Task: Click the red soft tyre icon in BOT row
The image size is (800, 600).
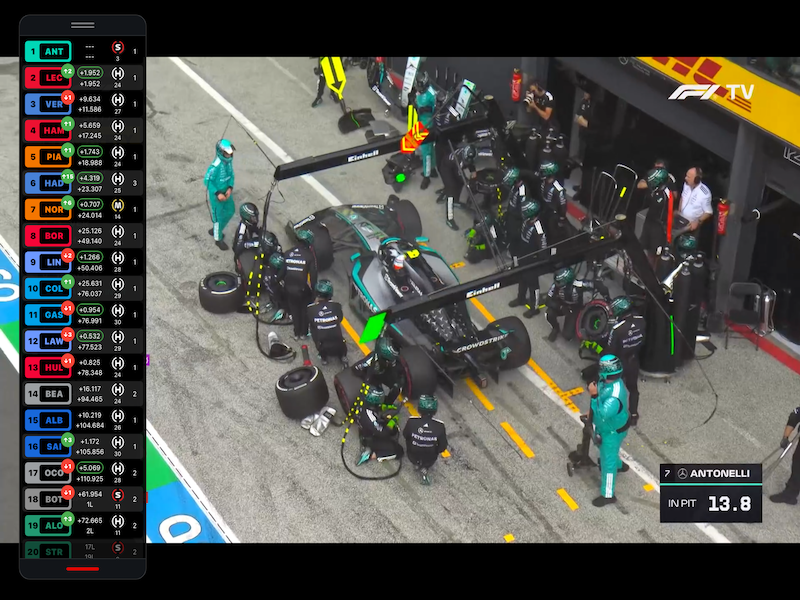Action: pos(118,495)
